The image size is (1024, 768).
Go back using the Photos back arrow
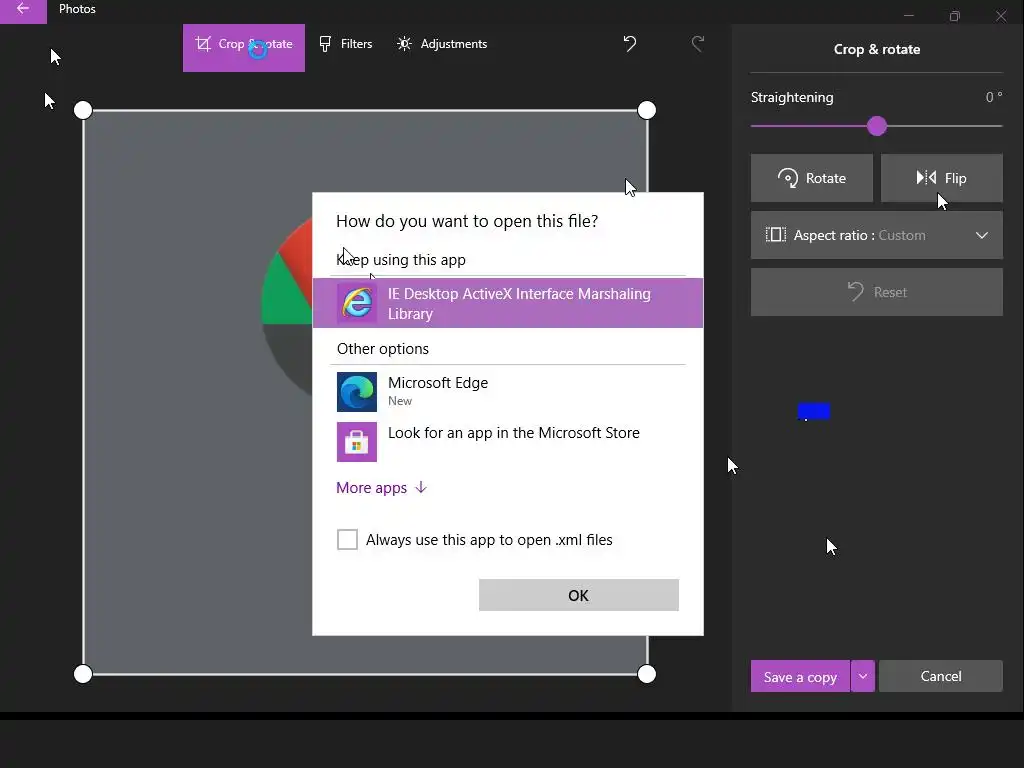click(23, 9)
